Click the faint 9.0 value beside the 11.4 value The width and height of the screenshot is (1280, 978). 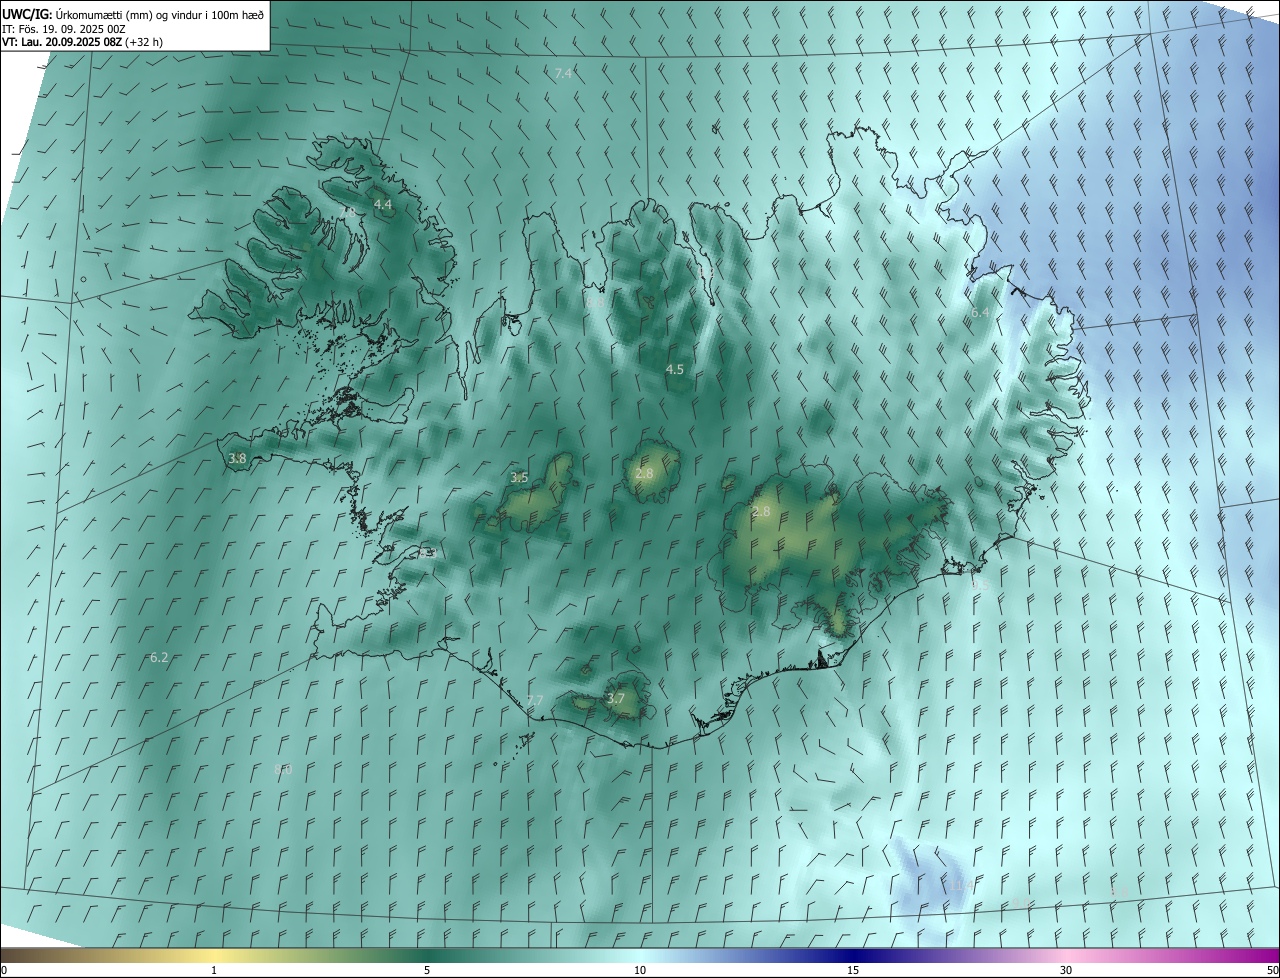(1021, 903)
